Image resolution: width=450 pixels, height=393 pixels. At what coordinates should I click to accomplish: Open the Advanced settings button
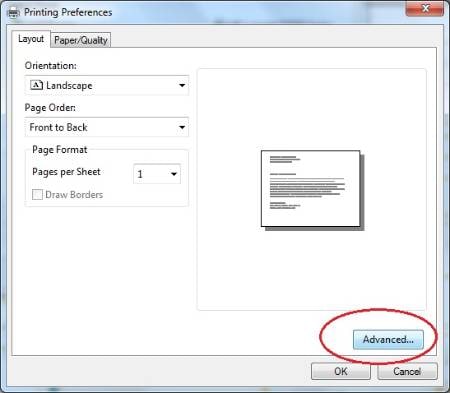click(x=388, y=339)
